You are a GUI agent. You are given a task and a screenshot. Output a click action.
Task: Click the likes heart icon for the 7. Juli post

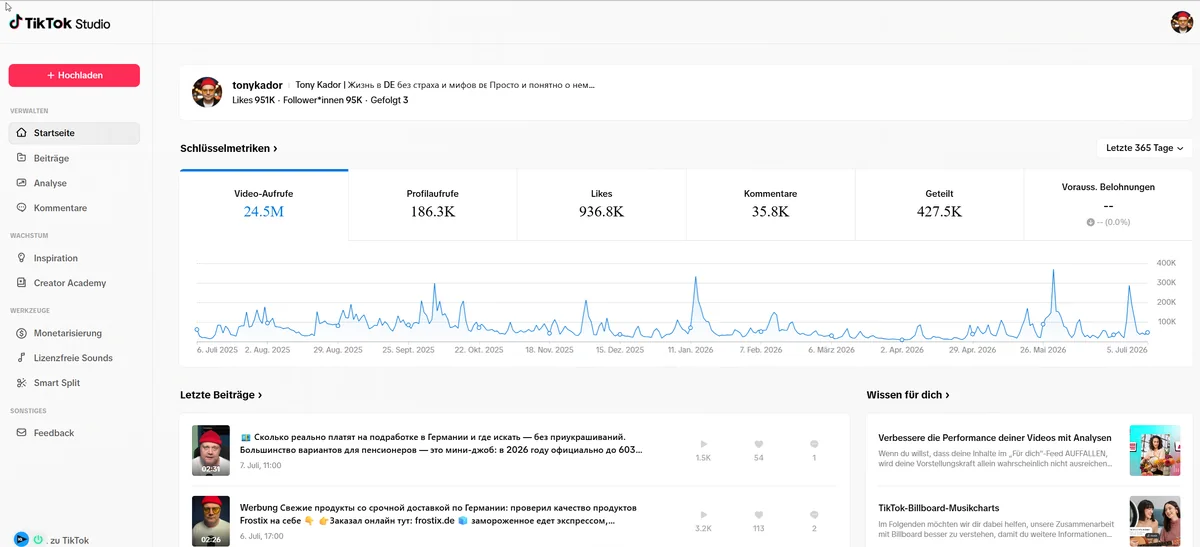759,444
